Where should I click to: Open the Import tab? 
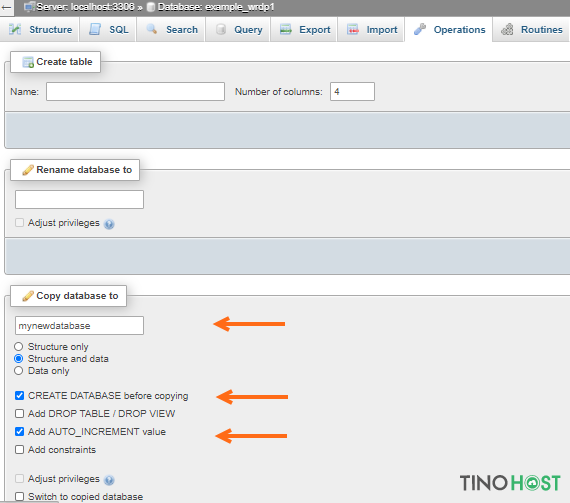(x=371, y=29)
